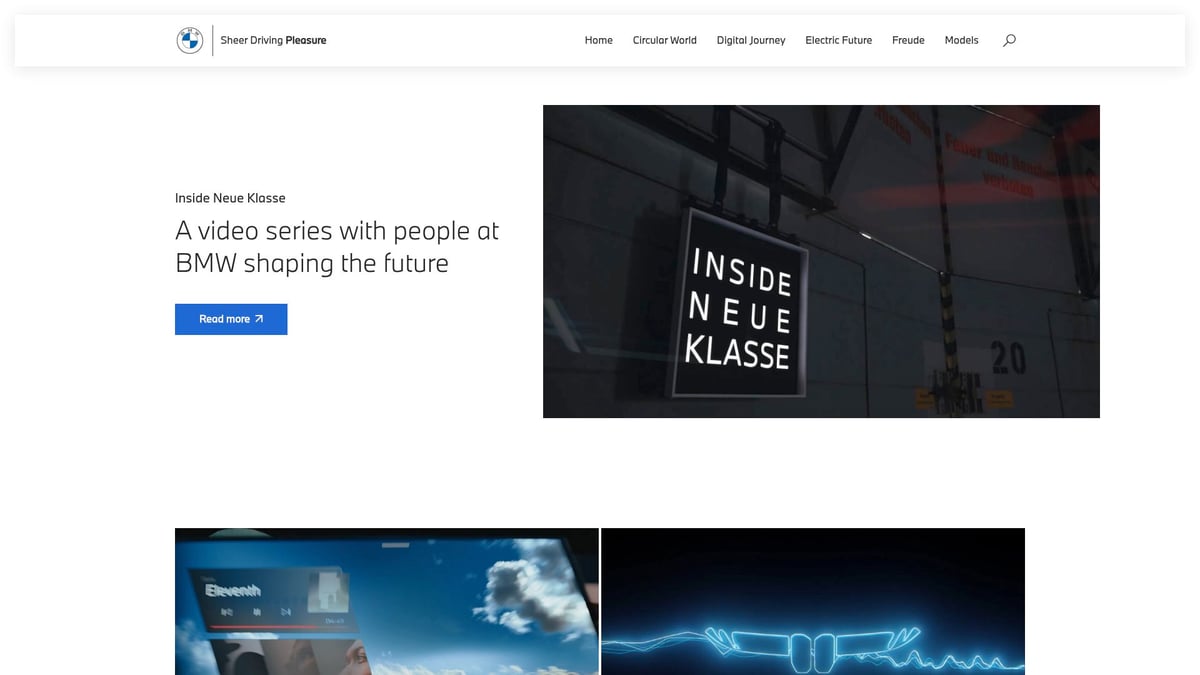Click the Sheer Driving Pleasure slogan
This screenshot has width=1200, height=675.
pos(273,40)
